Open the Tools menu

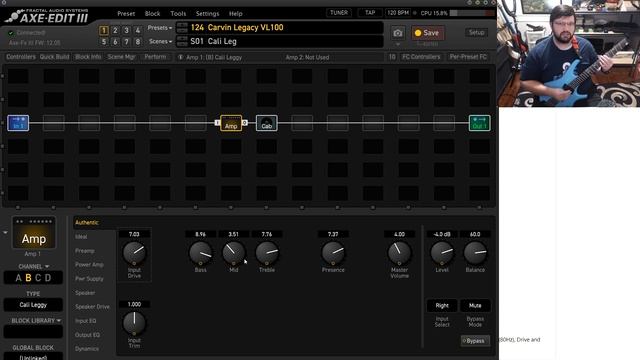pyautogui.click(x=178, y=13)
